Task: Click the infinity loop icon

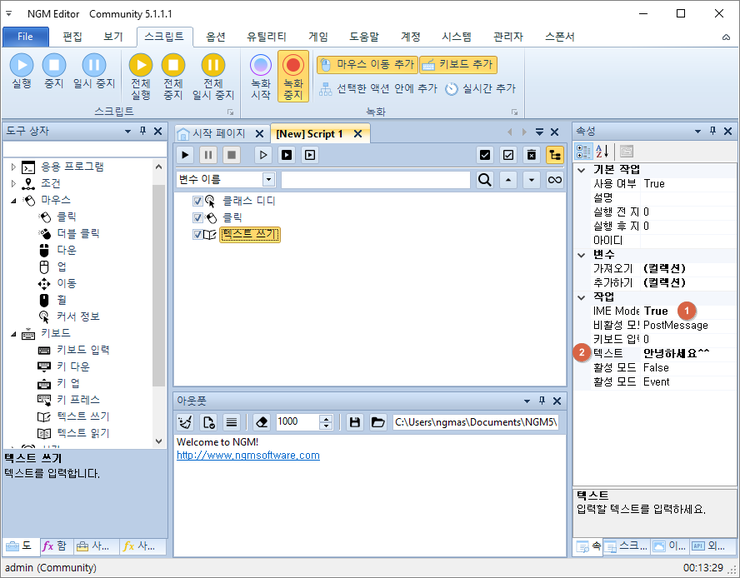Action: (555, 180)
